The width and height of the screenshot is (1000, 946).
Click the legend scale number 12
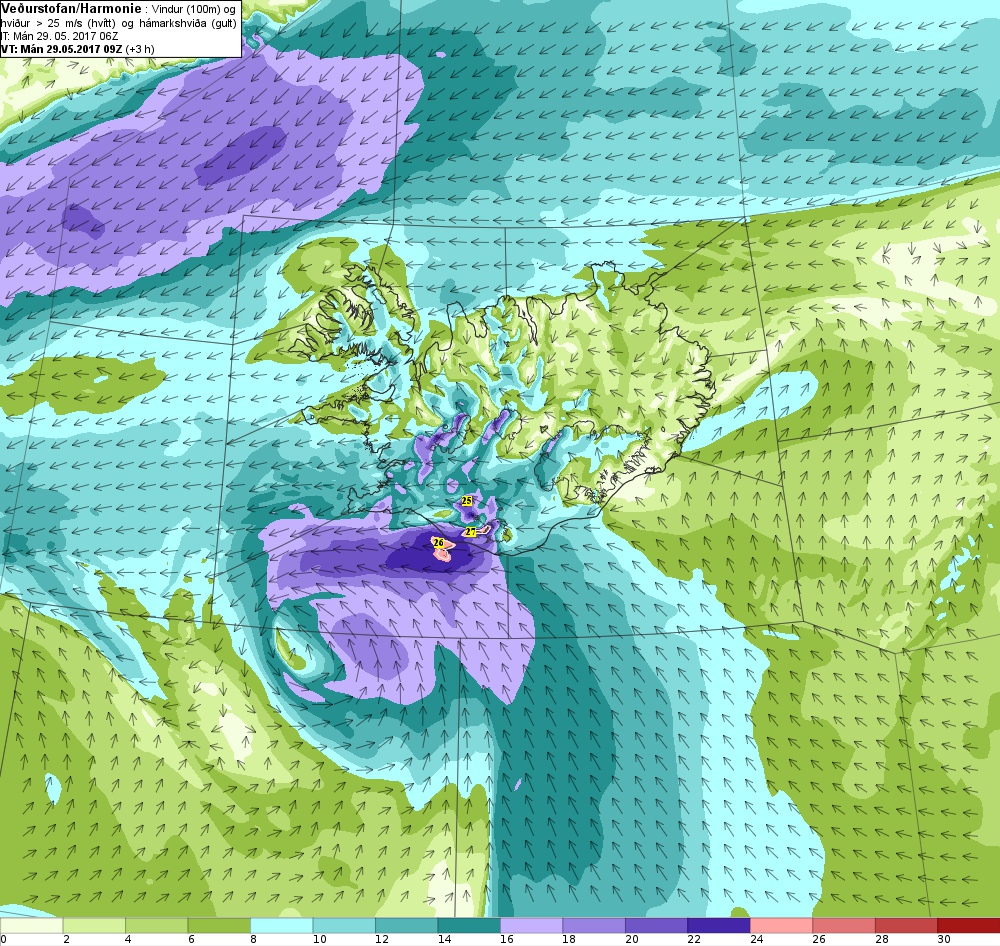click(381, 939)
